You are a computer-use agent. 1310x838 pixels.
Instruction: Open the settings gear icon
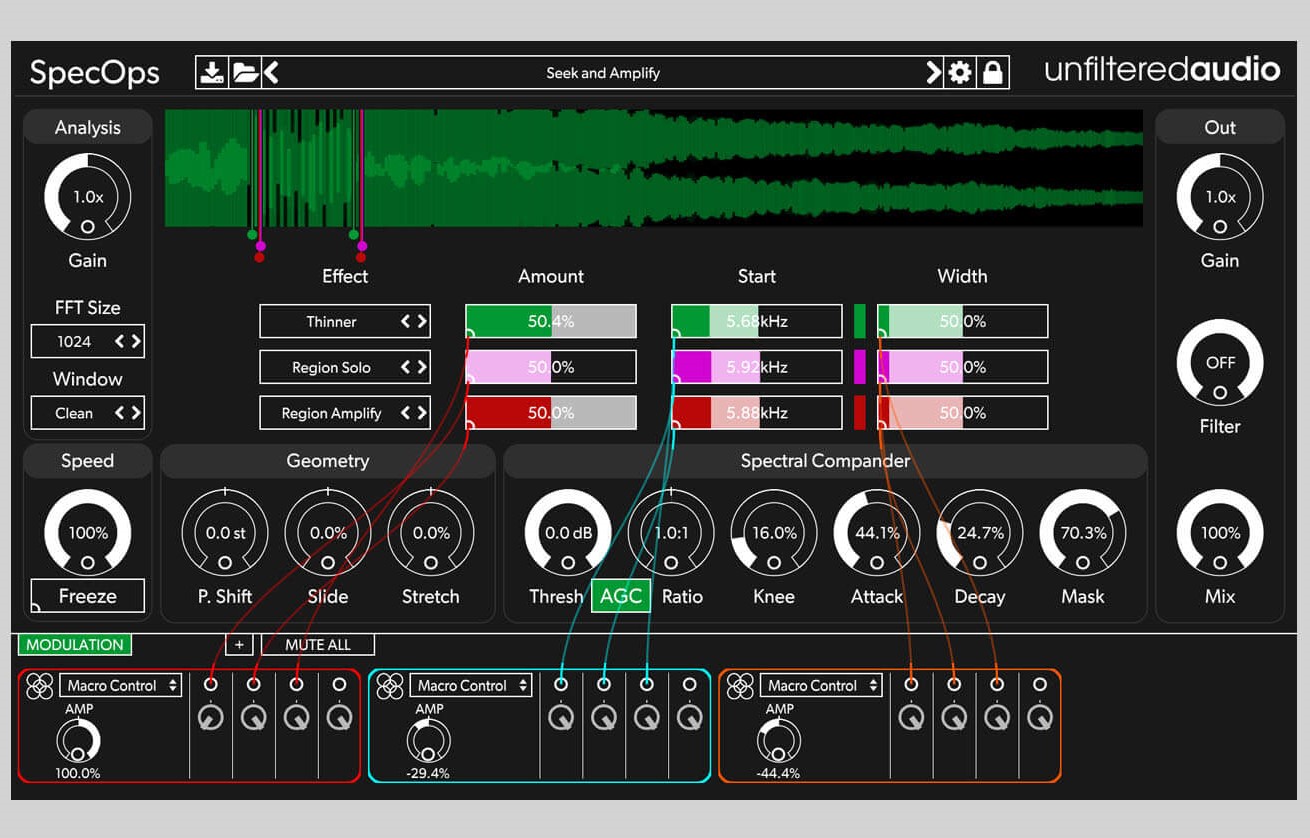click(x=960, y=73)
